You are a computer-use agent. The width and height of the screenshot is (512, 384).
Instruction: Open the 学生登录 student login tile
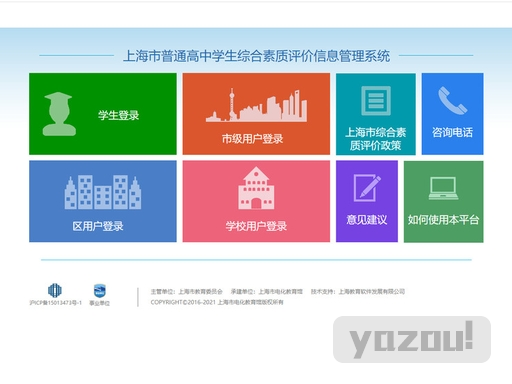(x=103, y=114)
